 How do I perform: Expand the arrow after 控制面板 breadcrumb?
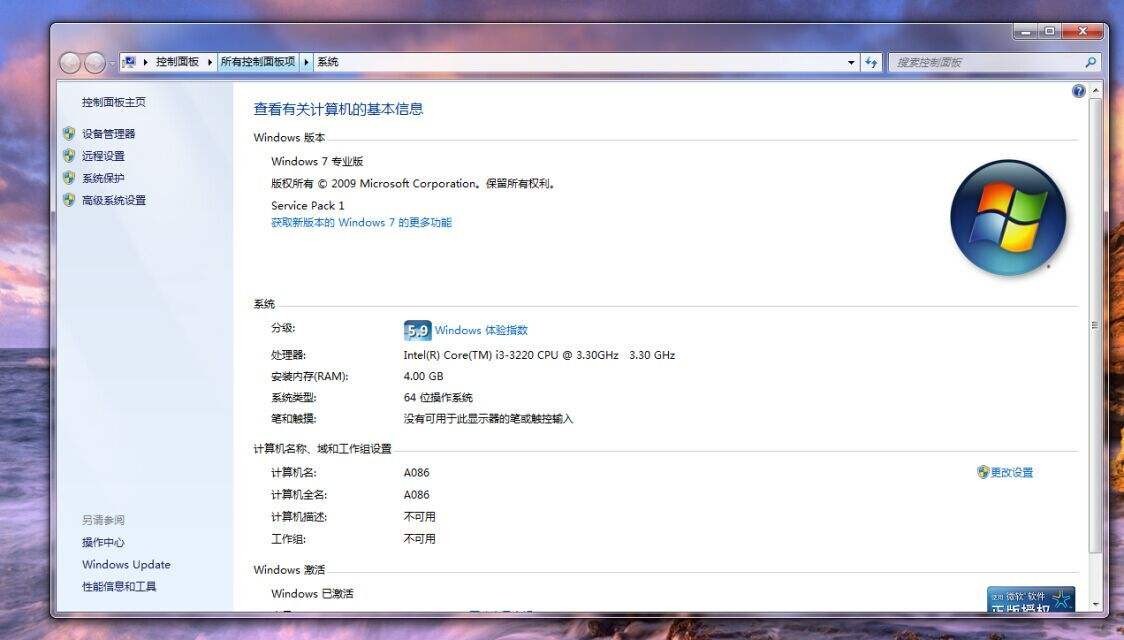tap(210, 62)
